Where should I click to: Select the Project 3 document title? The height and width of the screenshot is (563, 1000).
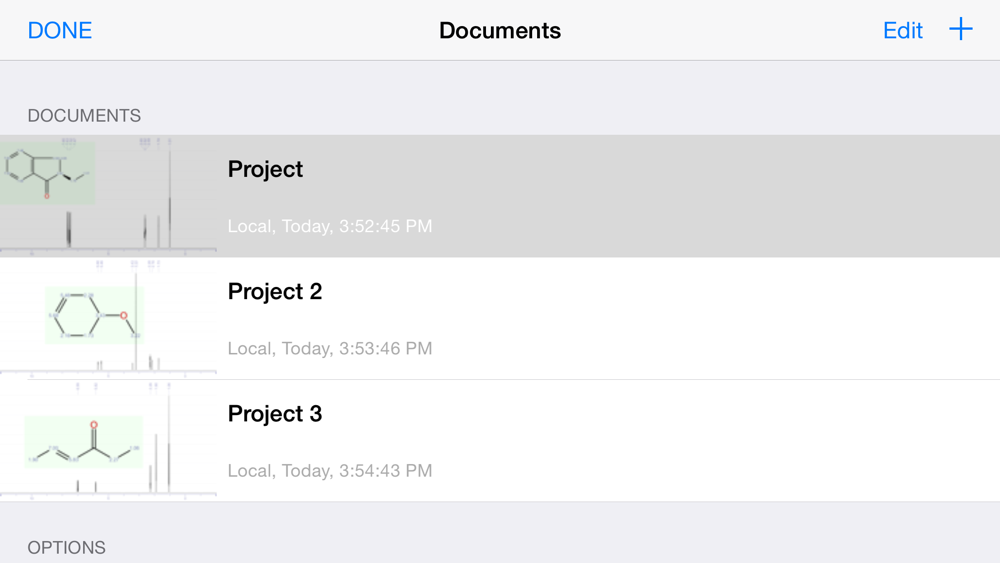[275, 414]
